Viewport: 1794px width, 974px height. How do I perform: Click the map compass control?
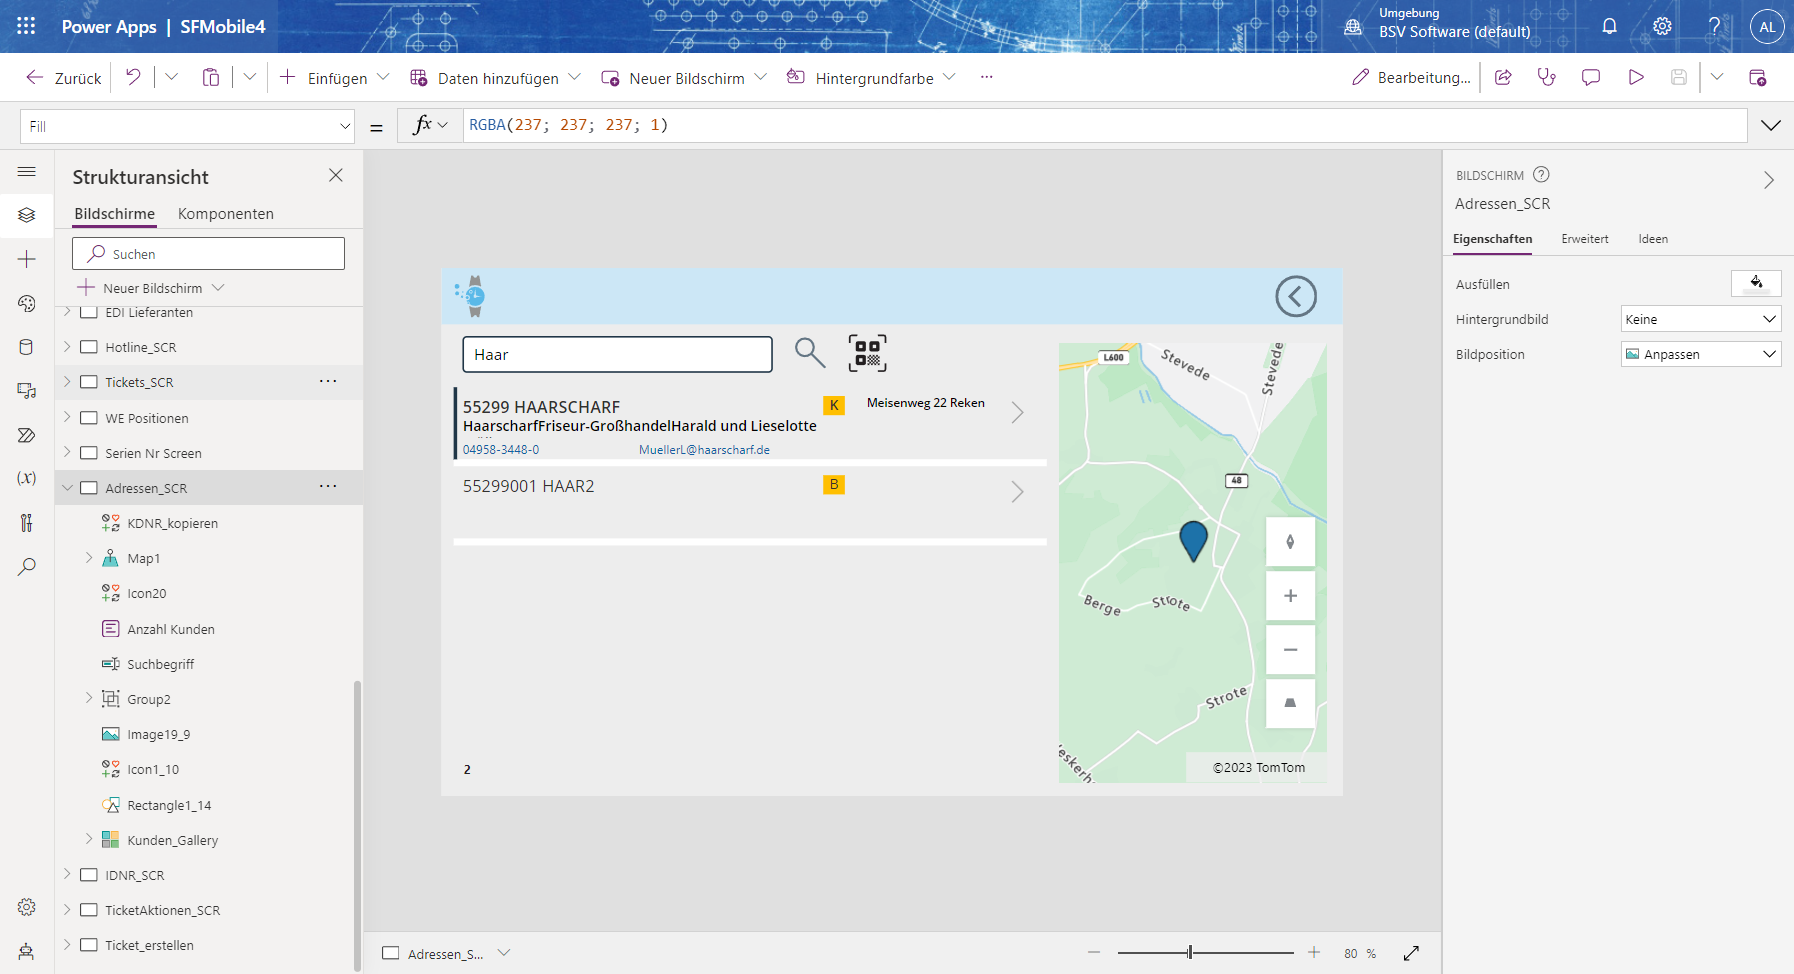1290,542
